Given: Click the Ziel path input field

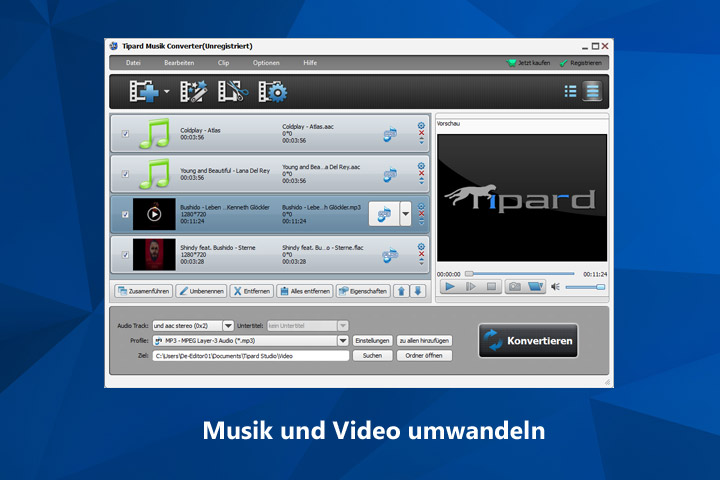Looking at the screenshot, I should point(251,356).
